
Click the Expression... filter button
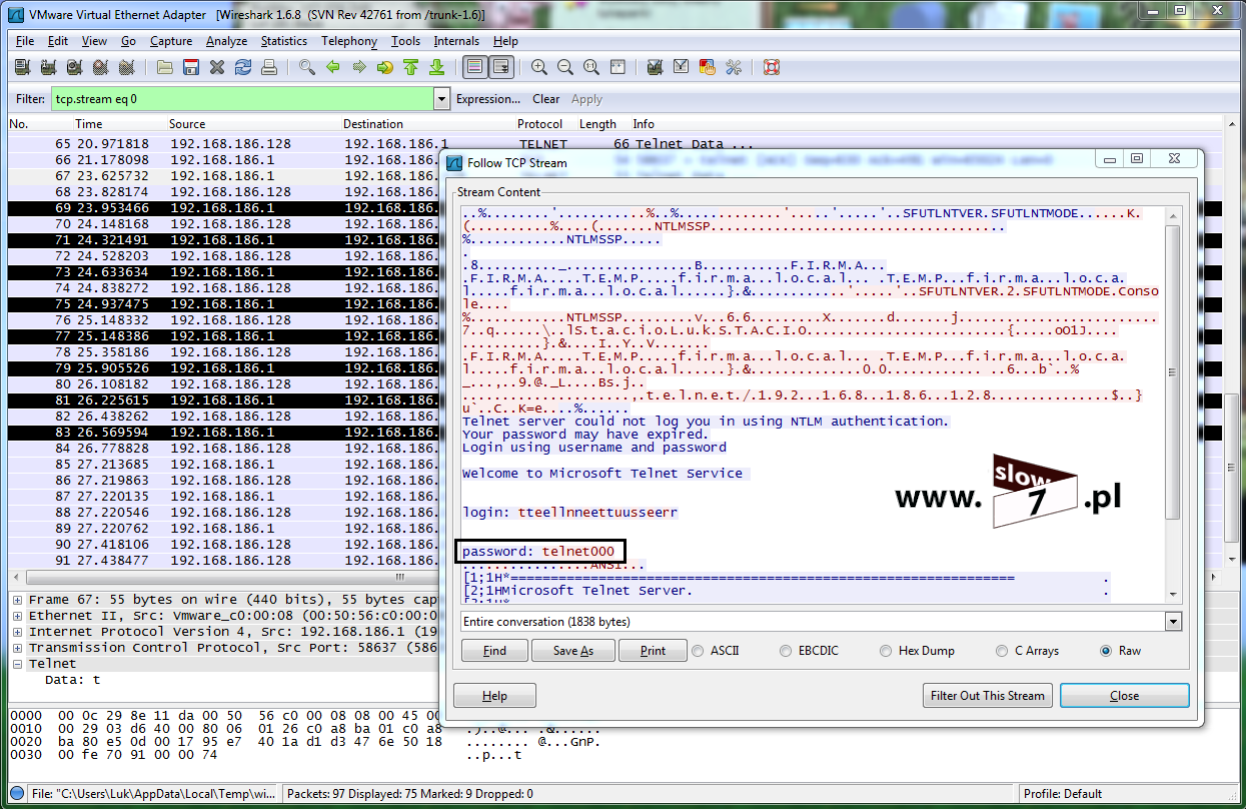(x=488, y=99)
